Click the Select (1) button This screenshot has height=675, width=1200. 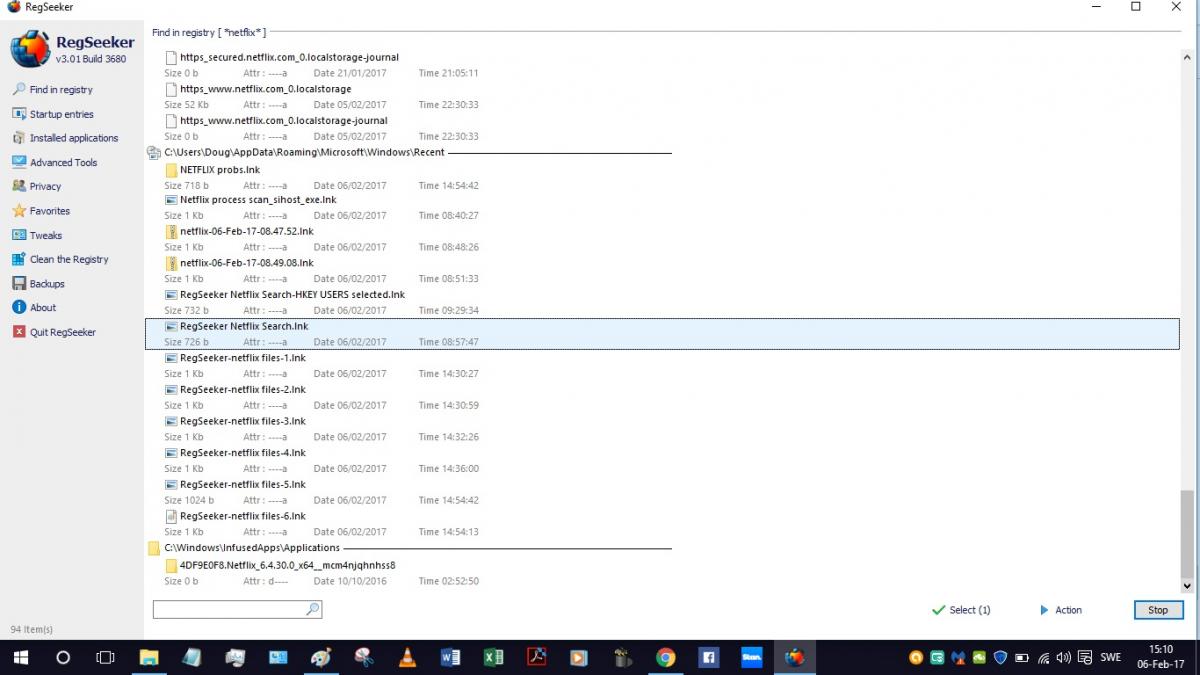(961, 610)
